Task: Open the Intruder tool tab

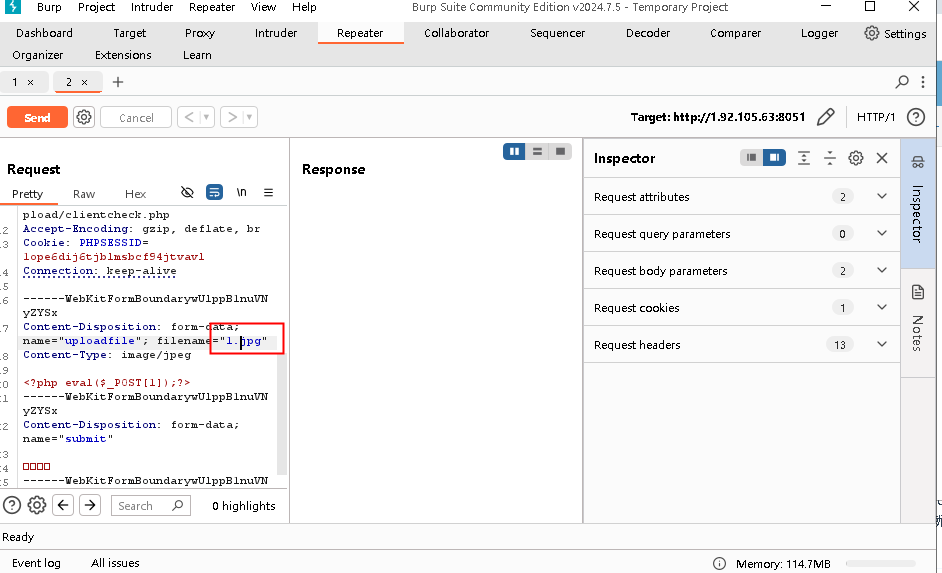Action: pos(276,33)
